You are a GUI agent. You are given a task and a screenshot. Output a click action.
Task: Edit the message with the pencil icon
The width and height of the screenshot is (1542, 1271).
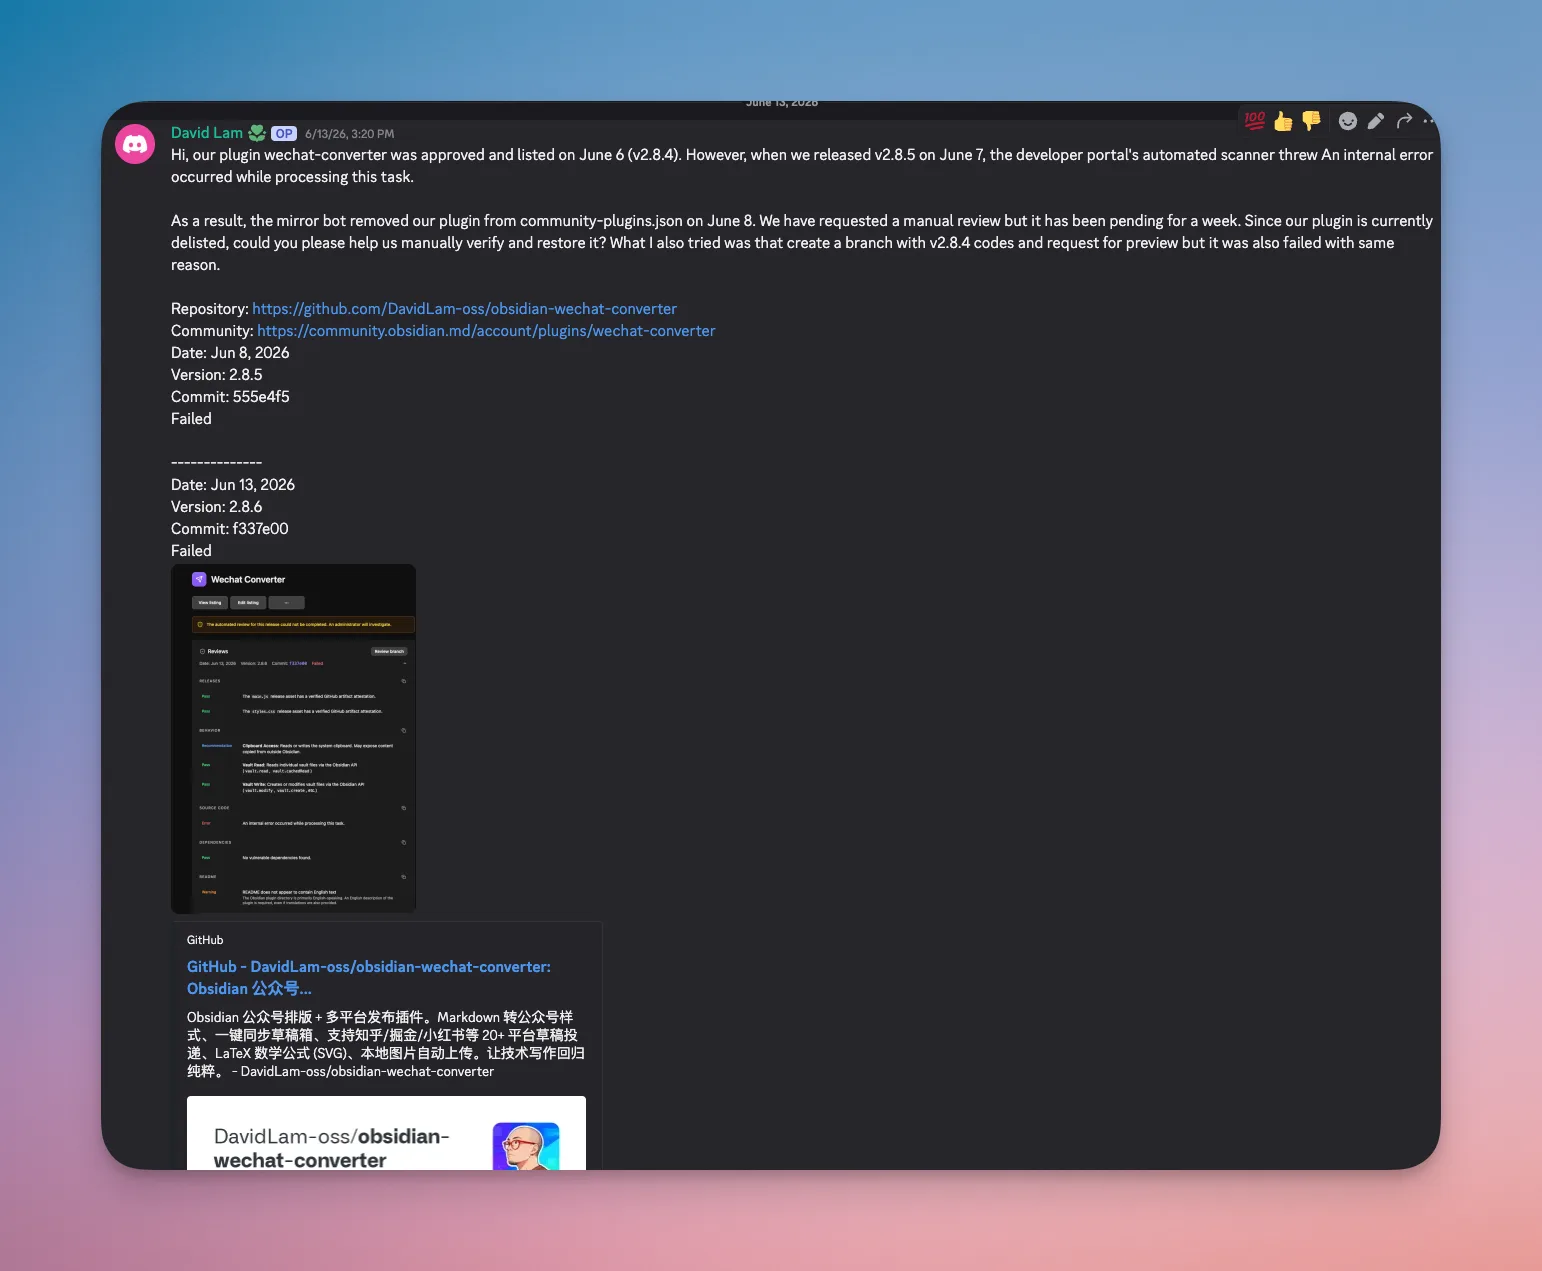[1376, 121]
